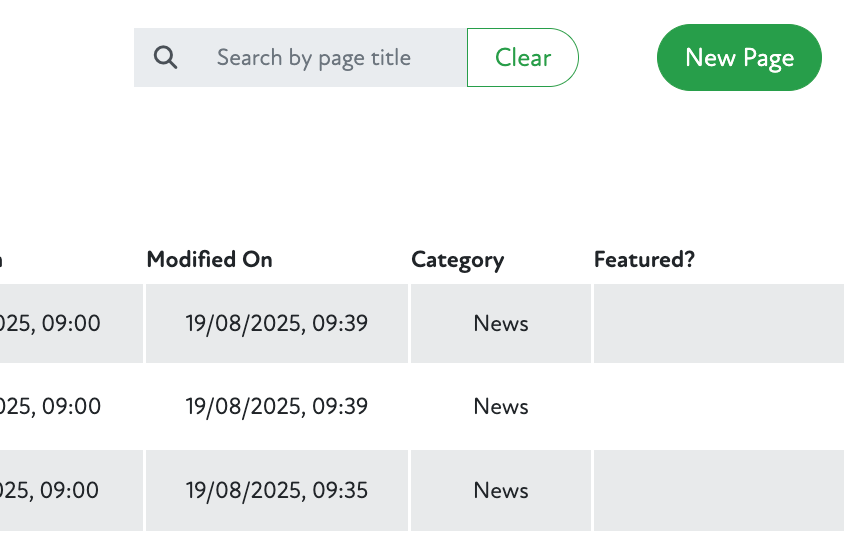Viewport: 844px width, 546px height.
Task: Sort by Modified On column header
Action: tap(209, 260)
